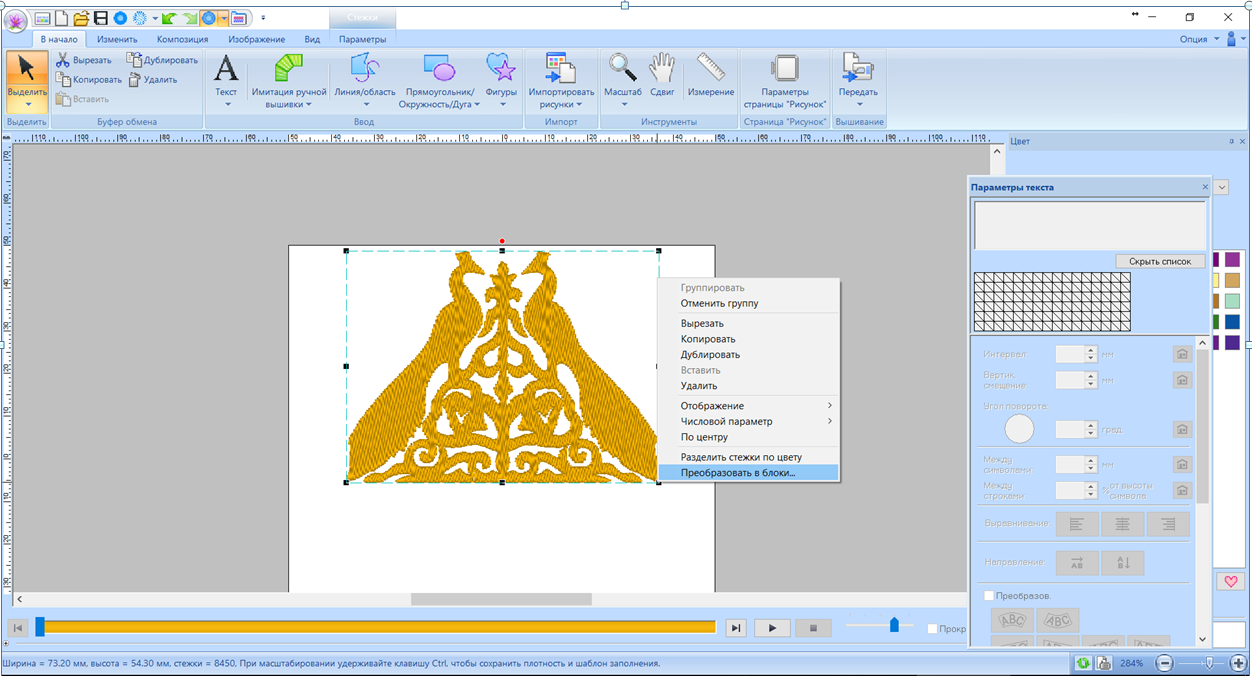Viewport: 1252px width, 676px height.
Task: Open the Выделить dropdown arrow
Action: point(27,104)
